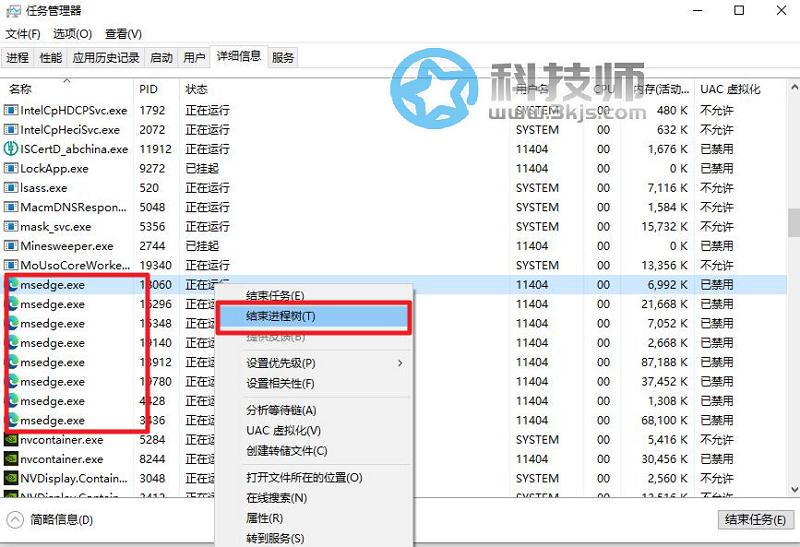Choose 创建转储文件(C) in context menu

[287, 451]
